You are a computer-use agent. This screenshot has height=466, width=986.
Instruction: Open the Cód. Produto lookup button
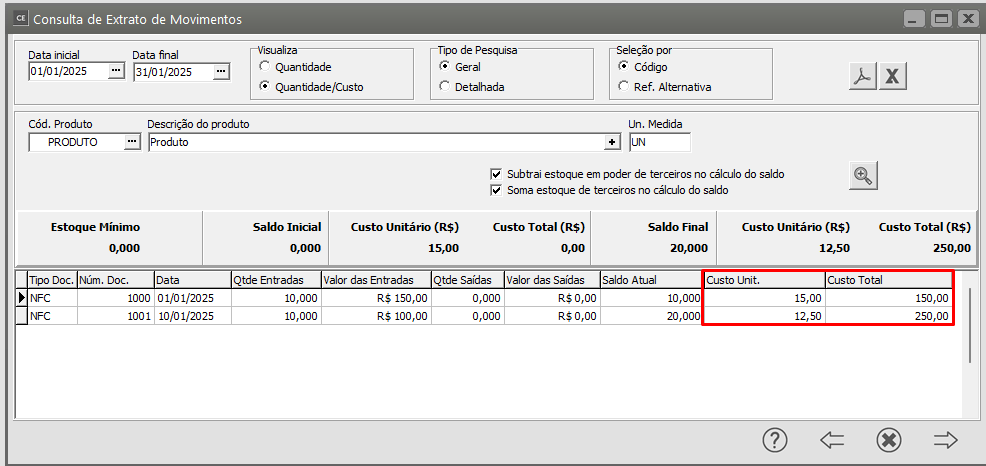[132, 142]
